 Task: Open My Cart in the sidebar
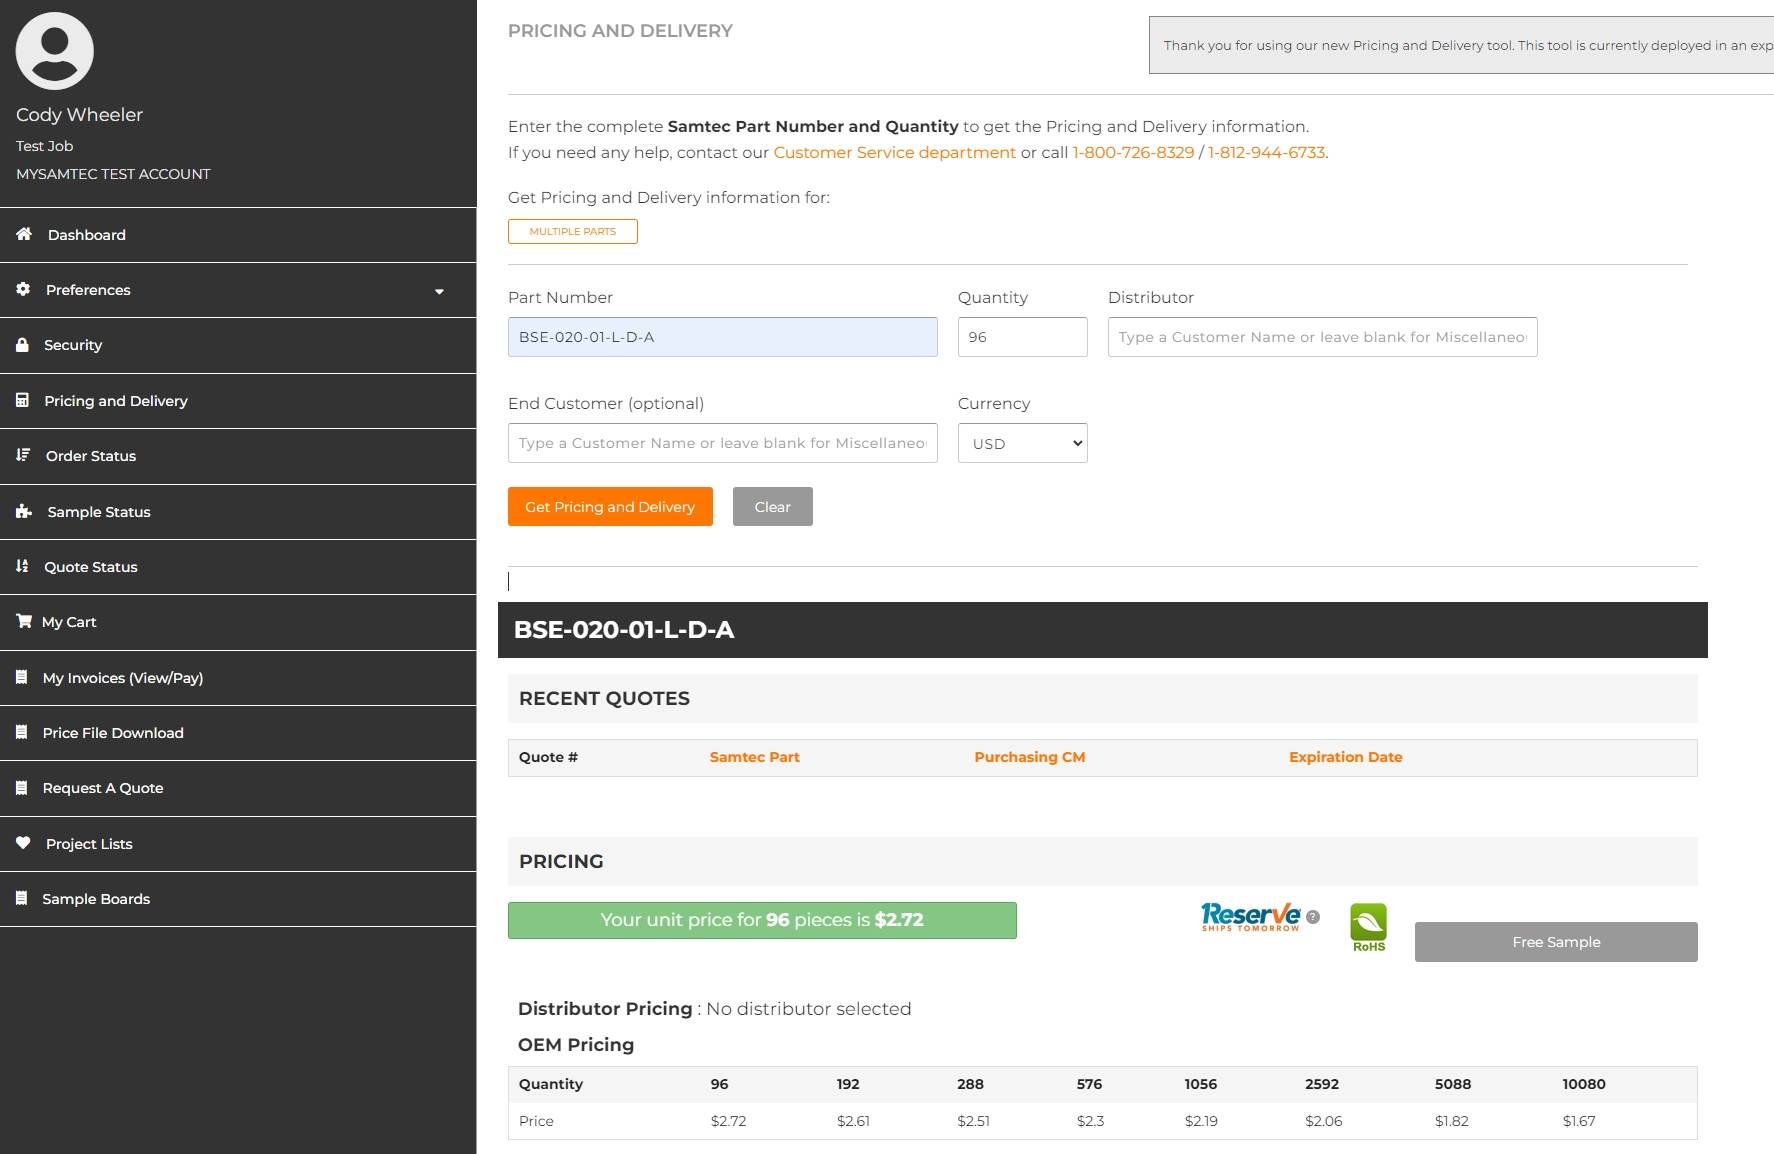coord(238,622)
